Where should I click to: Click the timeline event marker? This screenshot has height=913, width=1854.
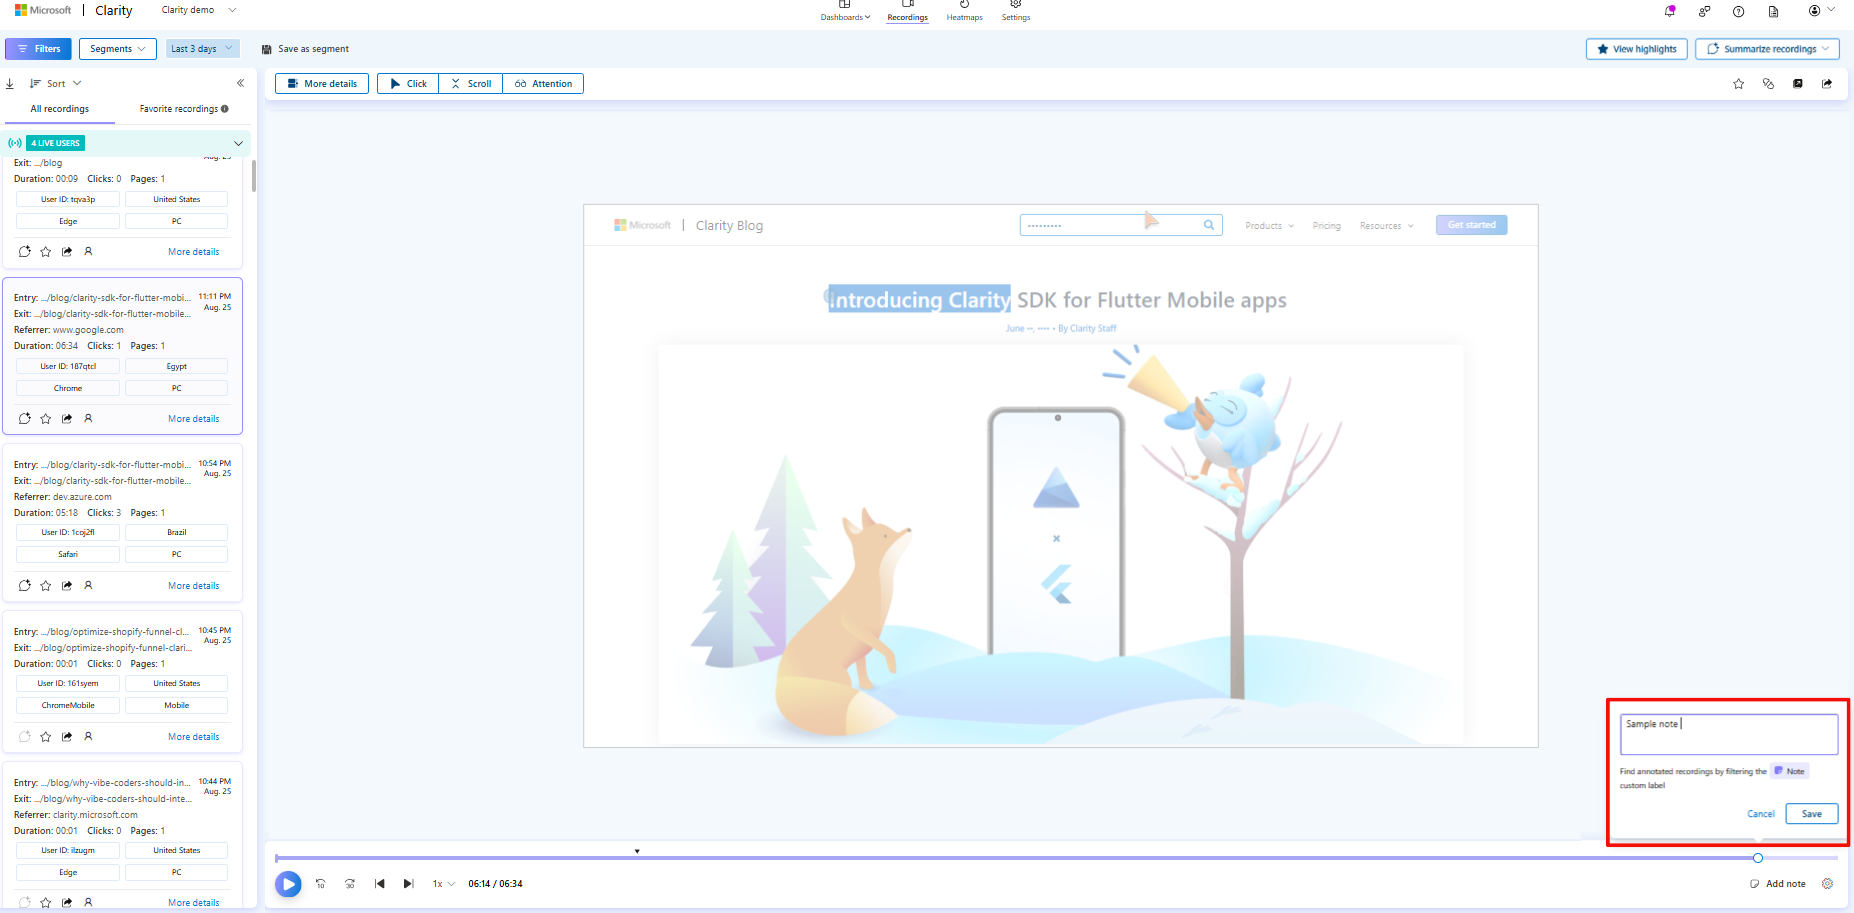click(x=637, y=852)
